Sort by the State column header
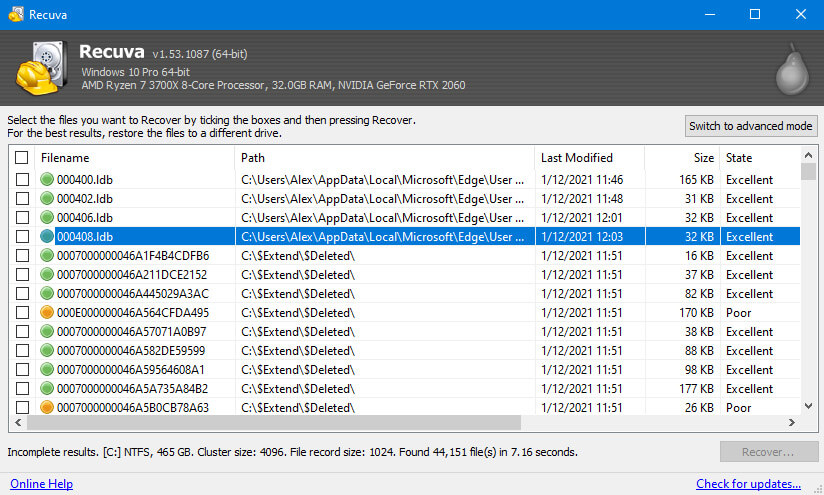Screen dimensions: 824x495 point(760,158)
